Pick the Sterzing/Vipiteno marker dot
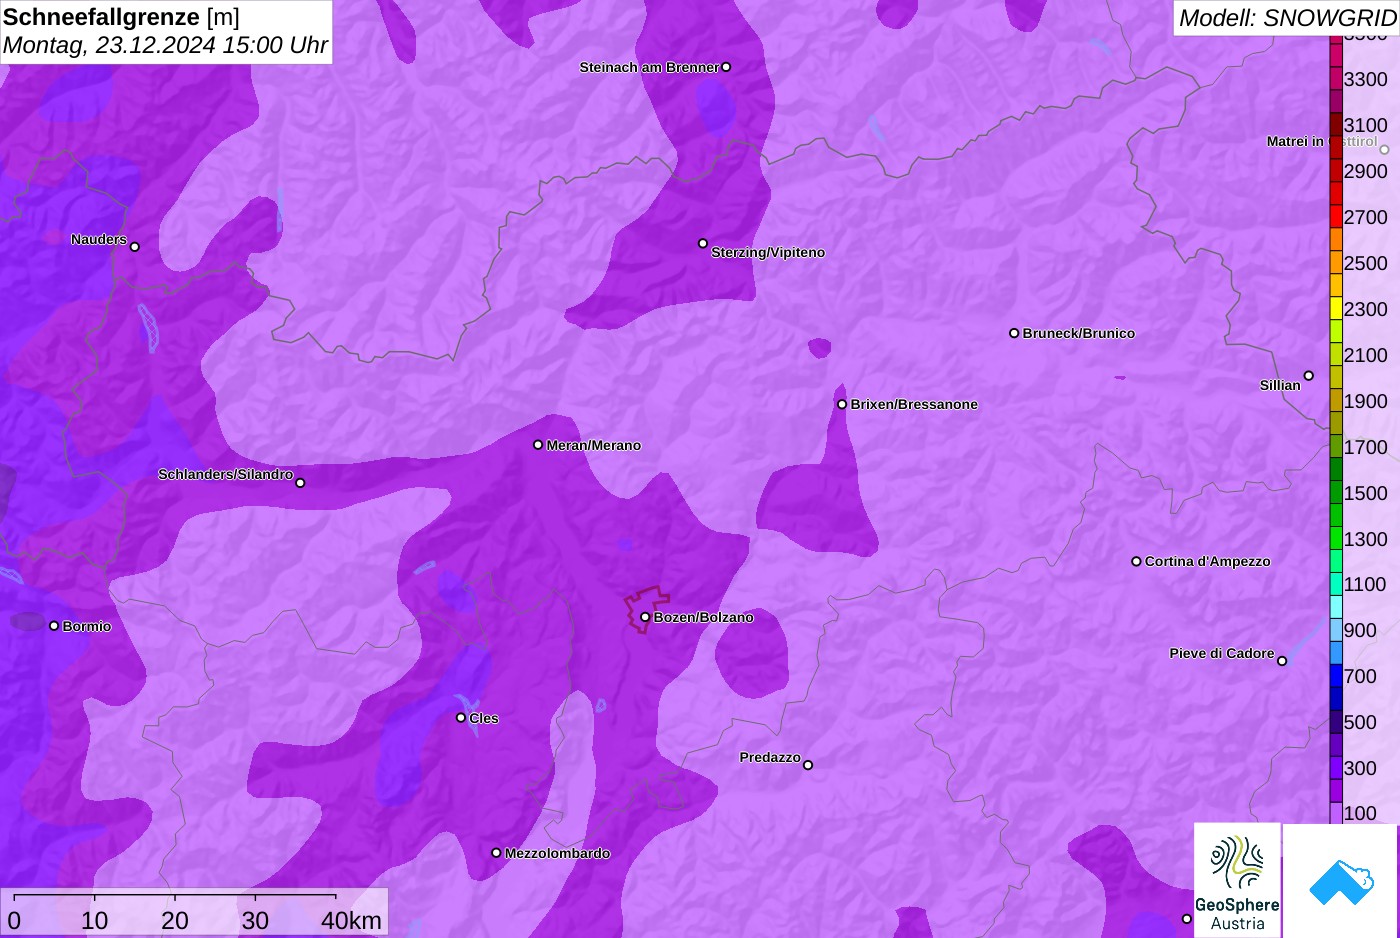Image resolution: width=1400 pixels, height=938 pixels. coord(703,243)
